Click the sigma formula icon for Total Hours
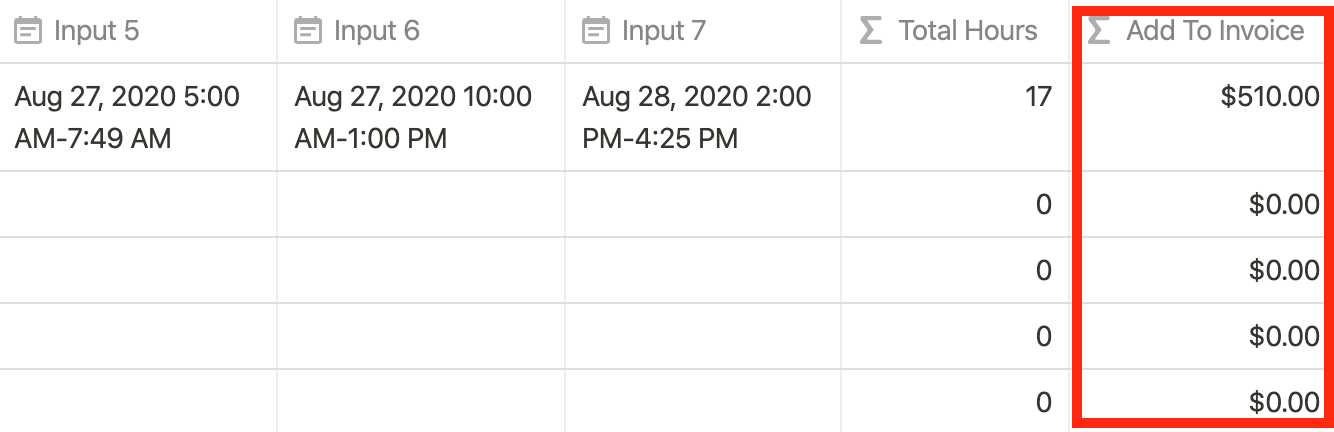The width and height of the screenshot is (1334, 432). (872, 32)
